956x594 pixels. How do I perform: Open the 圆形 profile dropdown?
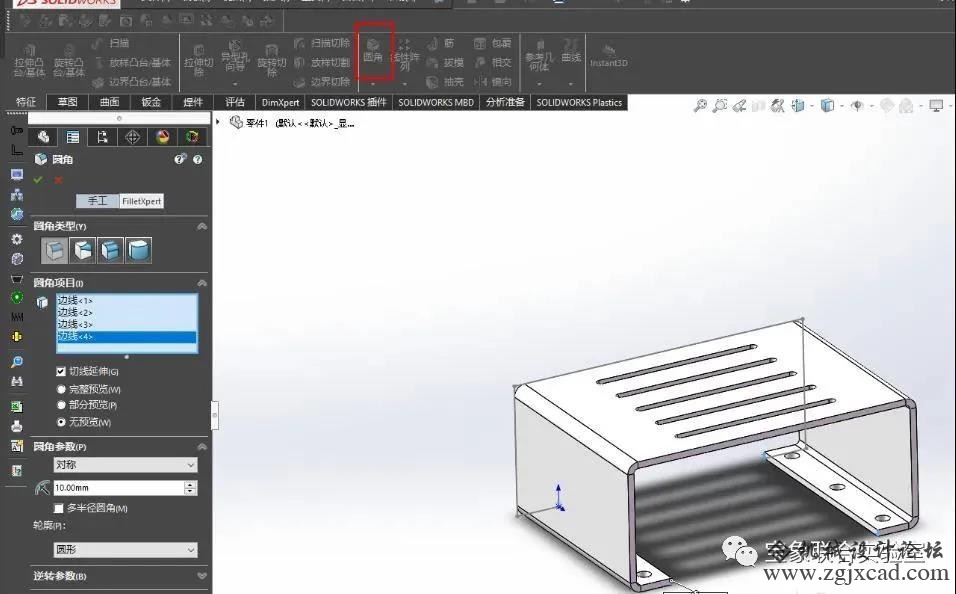[x=125, y=549]
